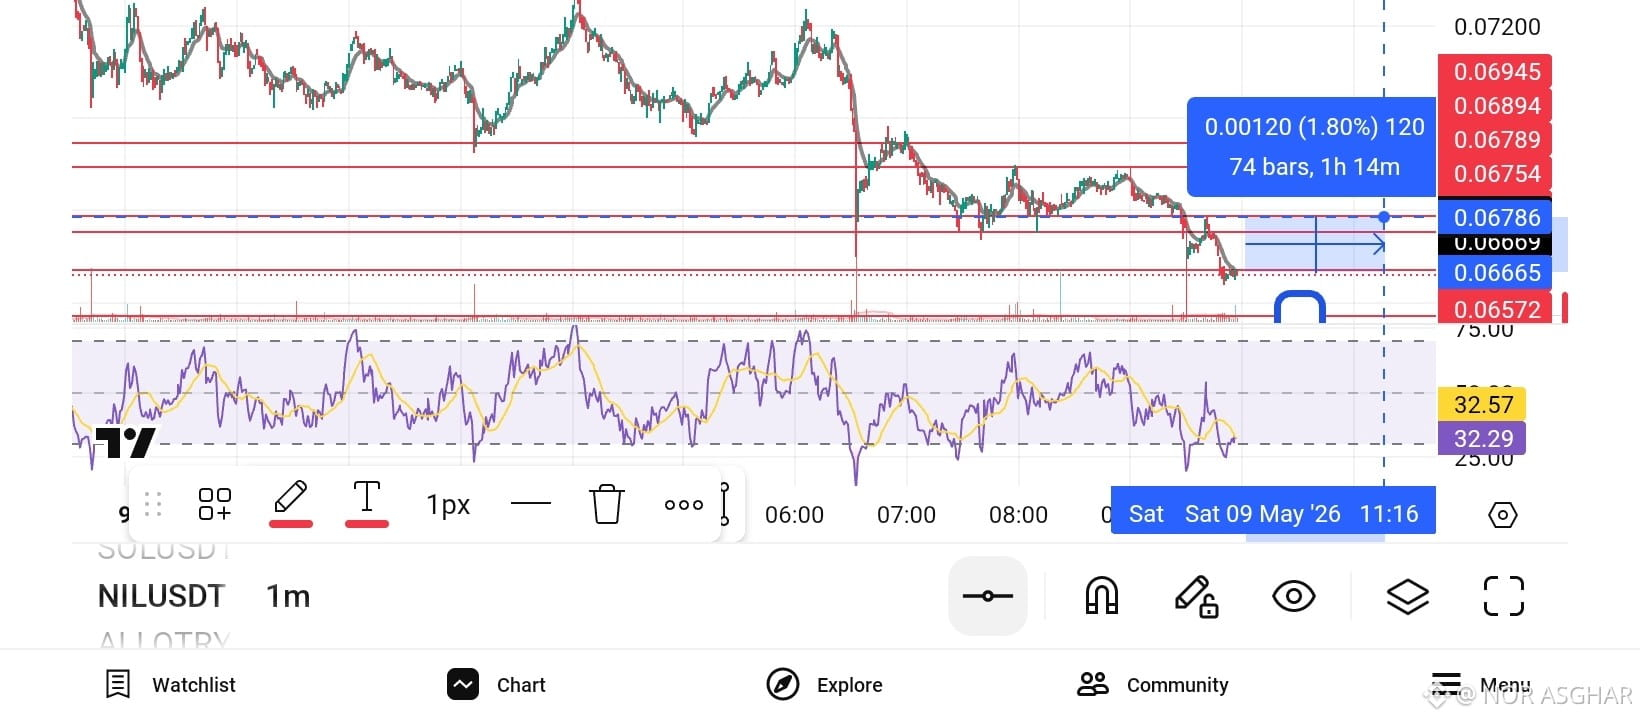This screenshot has height=720, width=1640.
Task: Enter fullscreen chart mode
Action: click(x=1503, y=596)
